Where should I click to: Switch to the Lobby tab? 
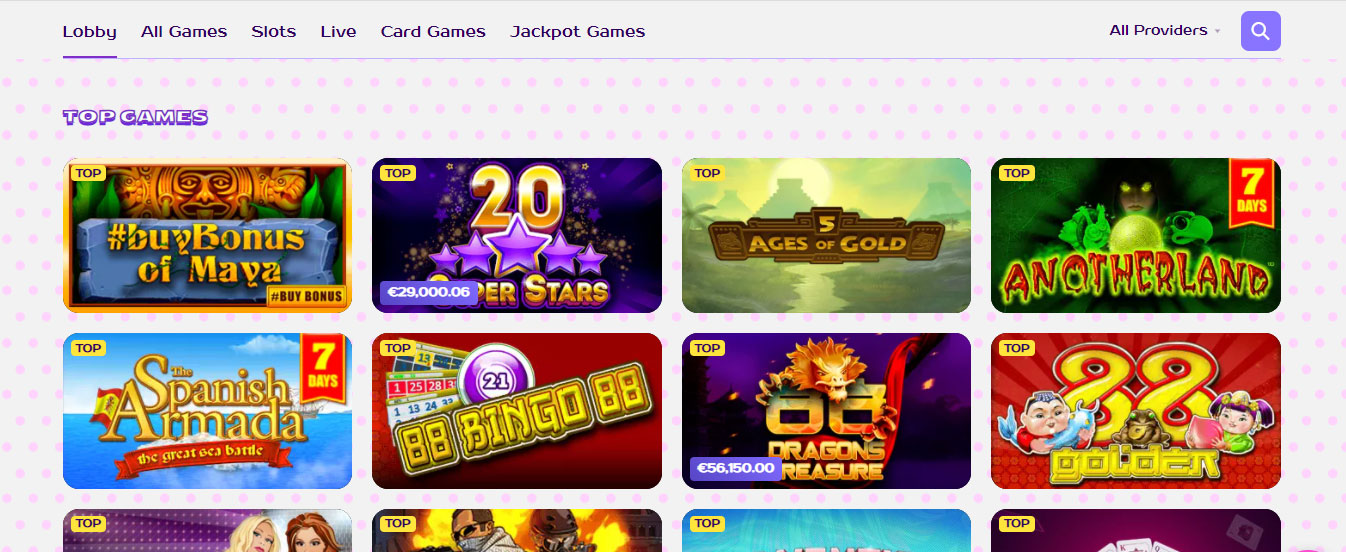[90, 31]
